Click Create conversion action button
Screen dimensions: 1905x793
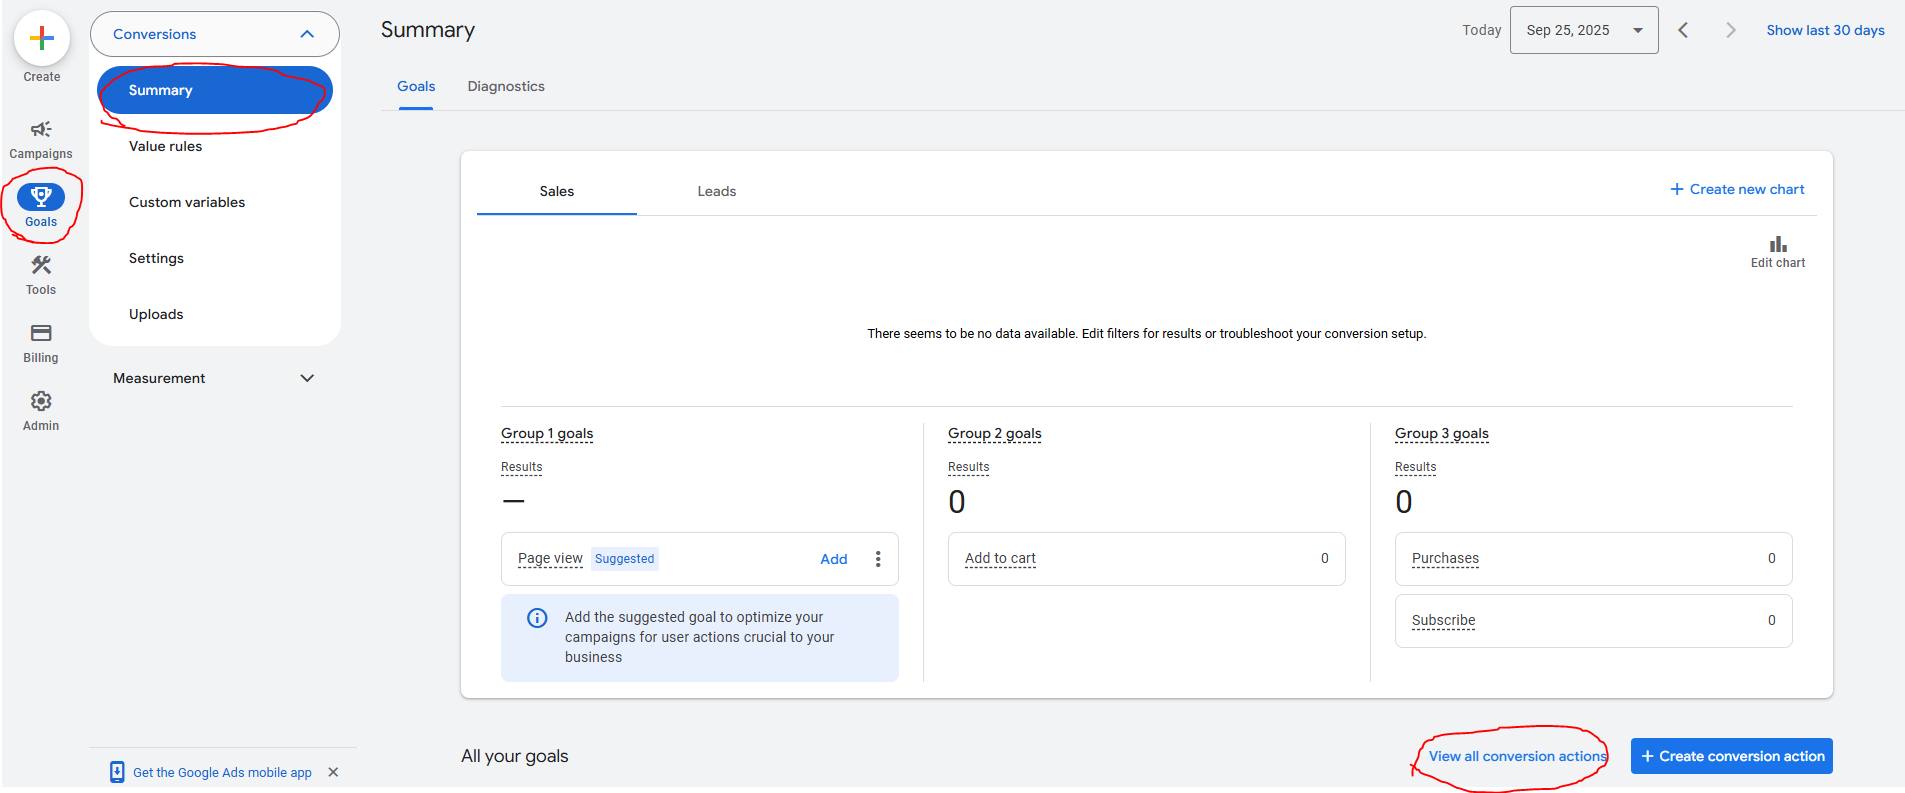[x=1731, y=756]
